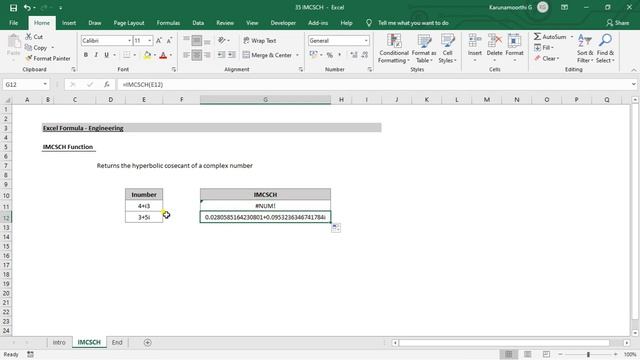Open the End sheet tab
This screenshot has width=640, height=360.
pos(117,342)
